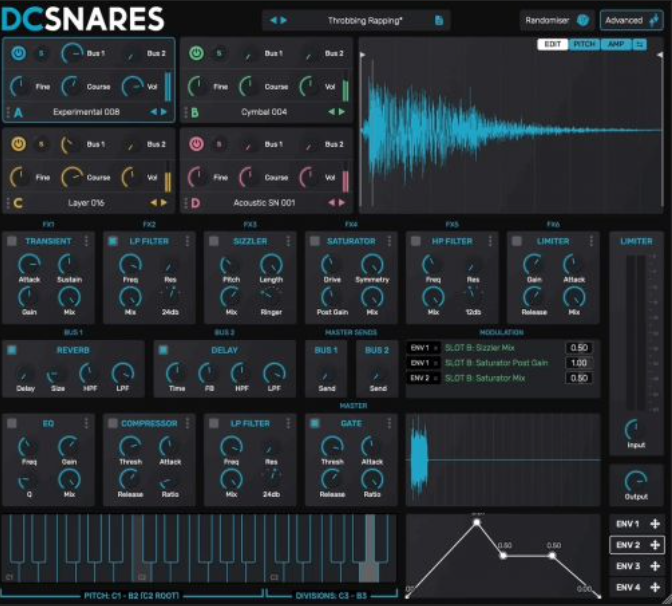
Task: Open SATURATOR options menu dots
Action: point(389,241)
